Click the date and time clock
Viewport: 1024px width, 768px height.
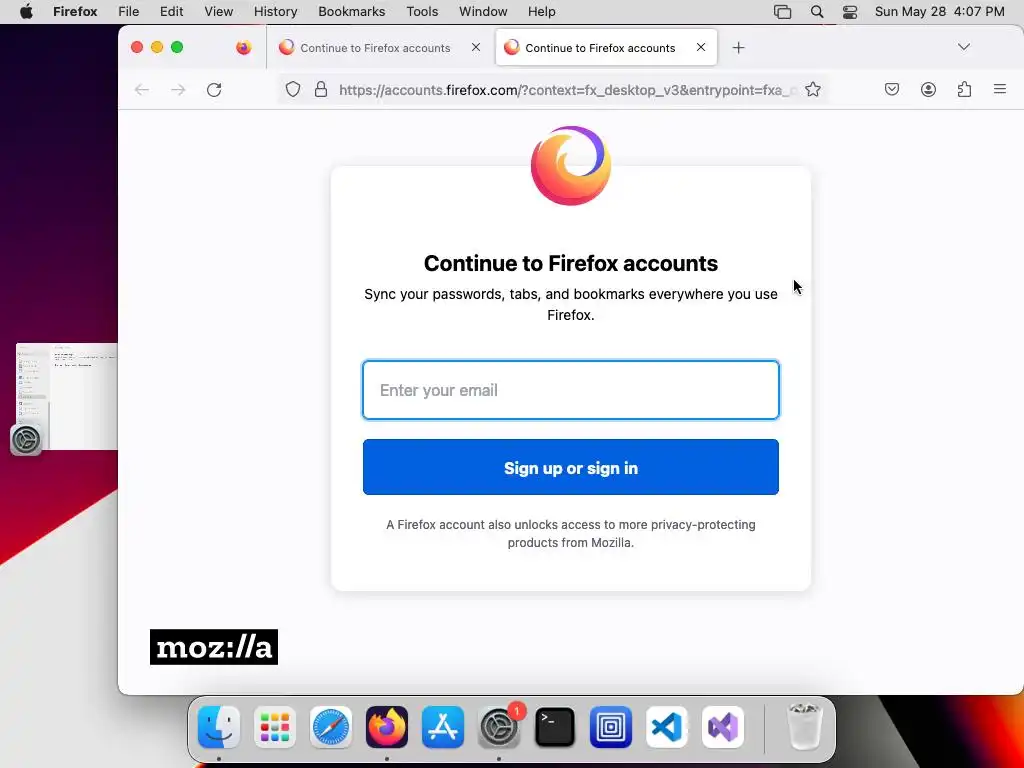(x=940, y=12)
